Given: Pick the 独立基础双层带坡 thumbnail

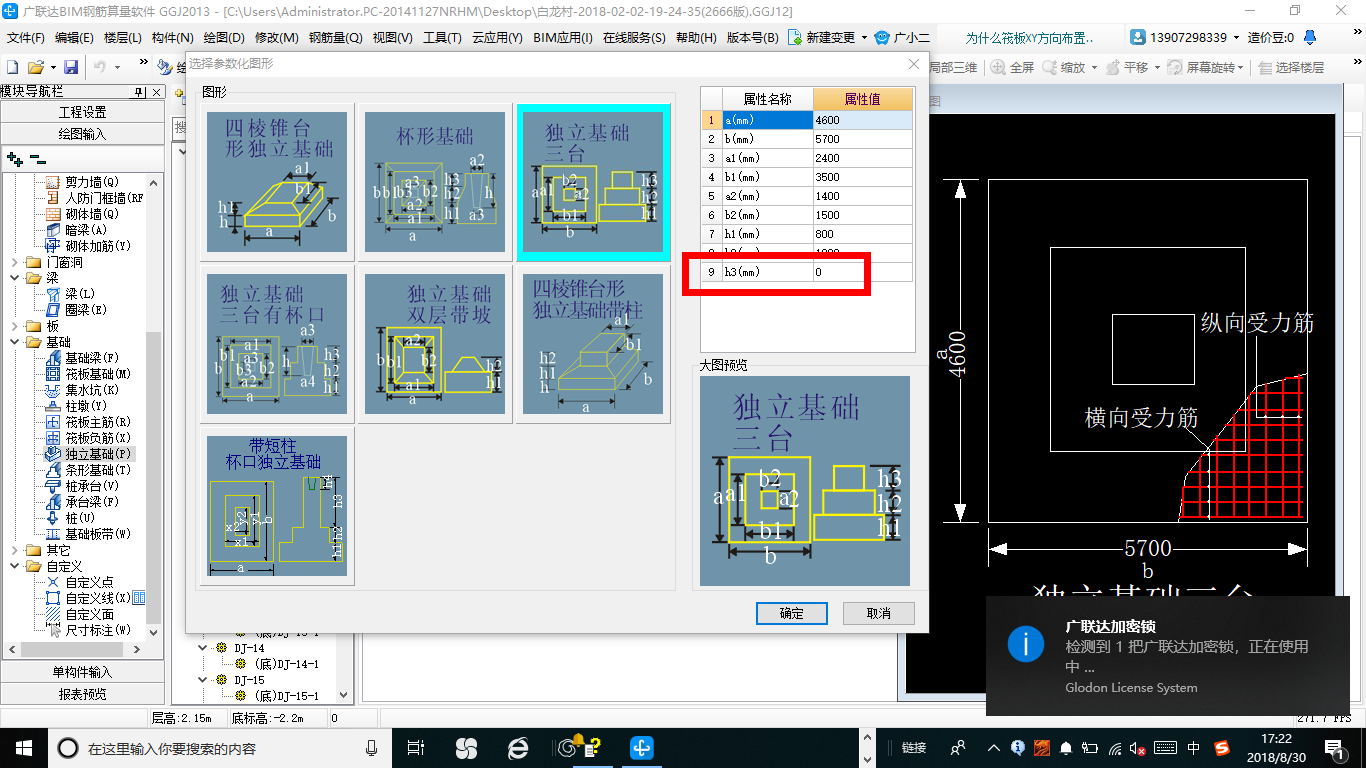Looking at the screenshot, I should [434, 345].
